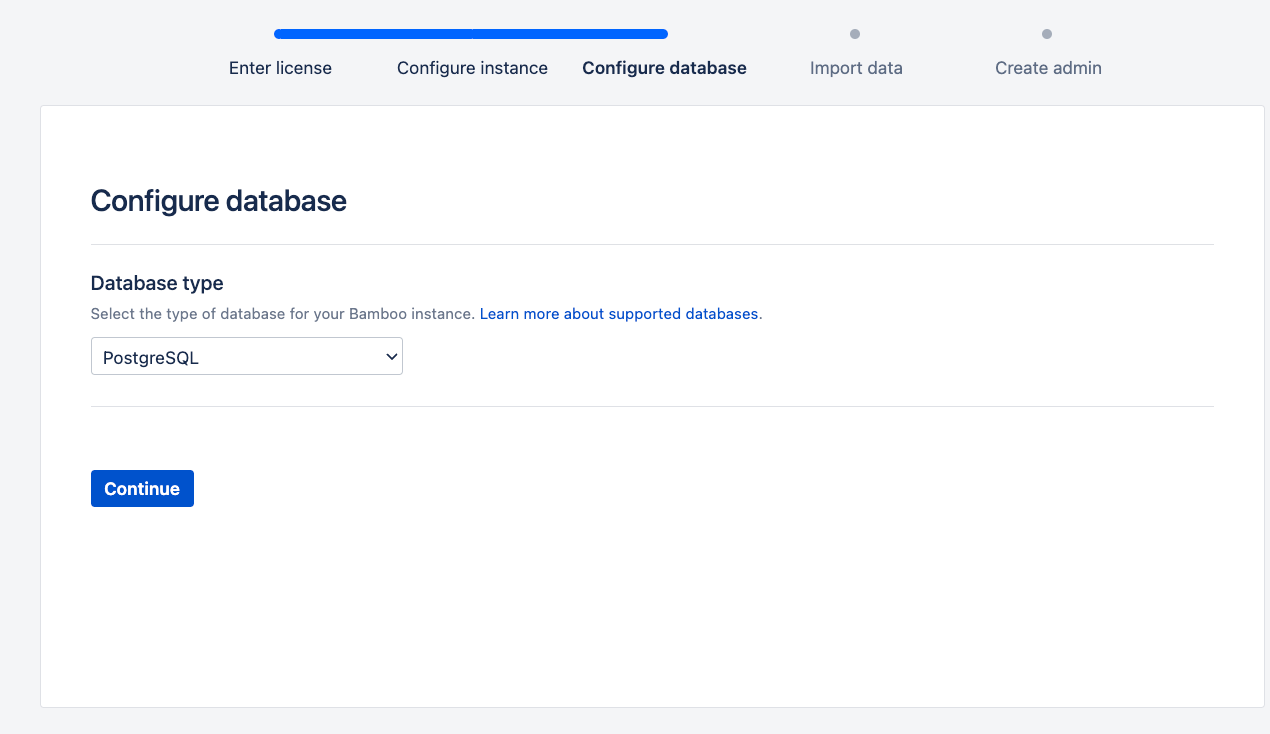
Task: Click the gray dot above Import data
Action: (x=855, y=34)
